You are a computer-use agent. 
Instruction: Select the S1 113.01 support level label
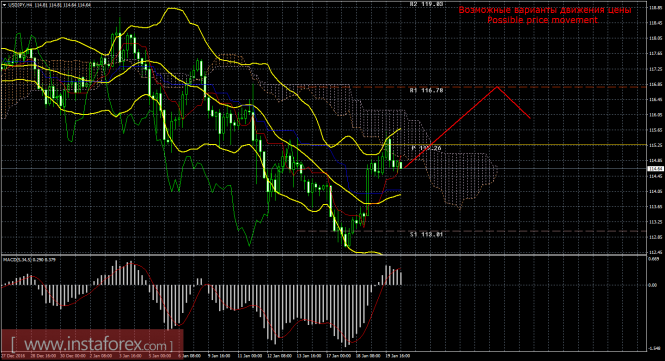(426, 234)
